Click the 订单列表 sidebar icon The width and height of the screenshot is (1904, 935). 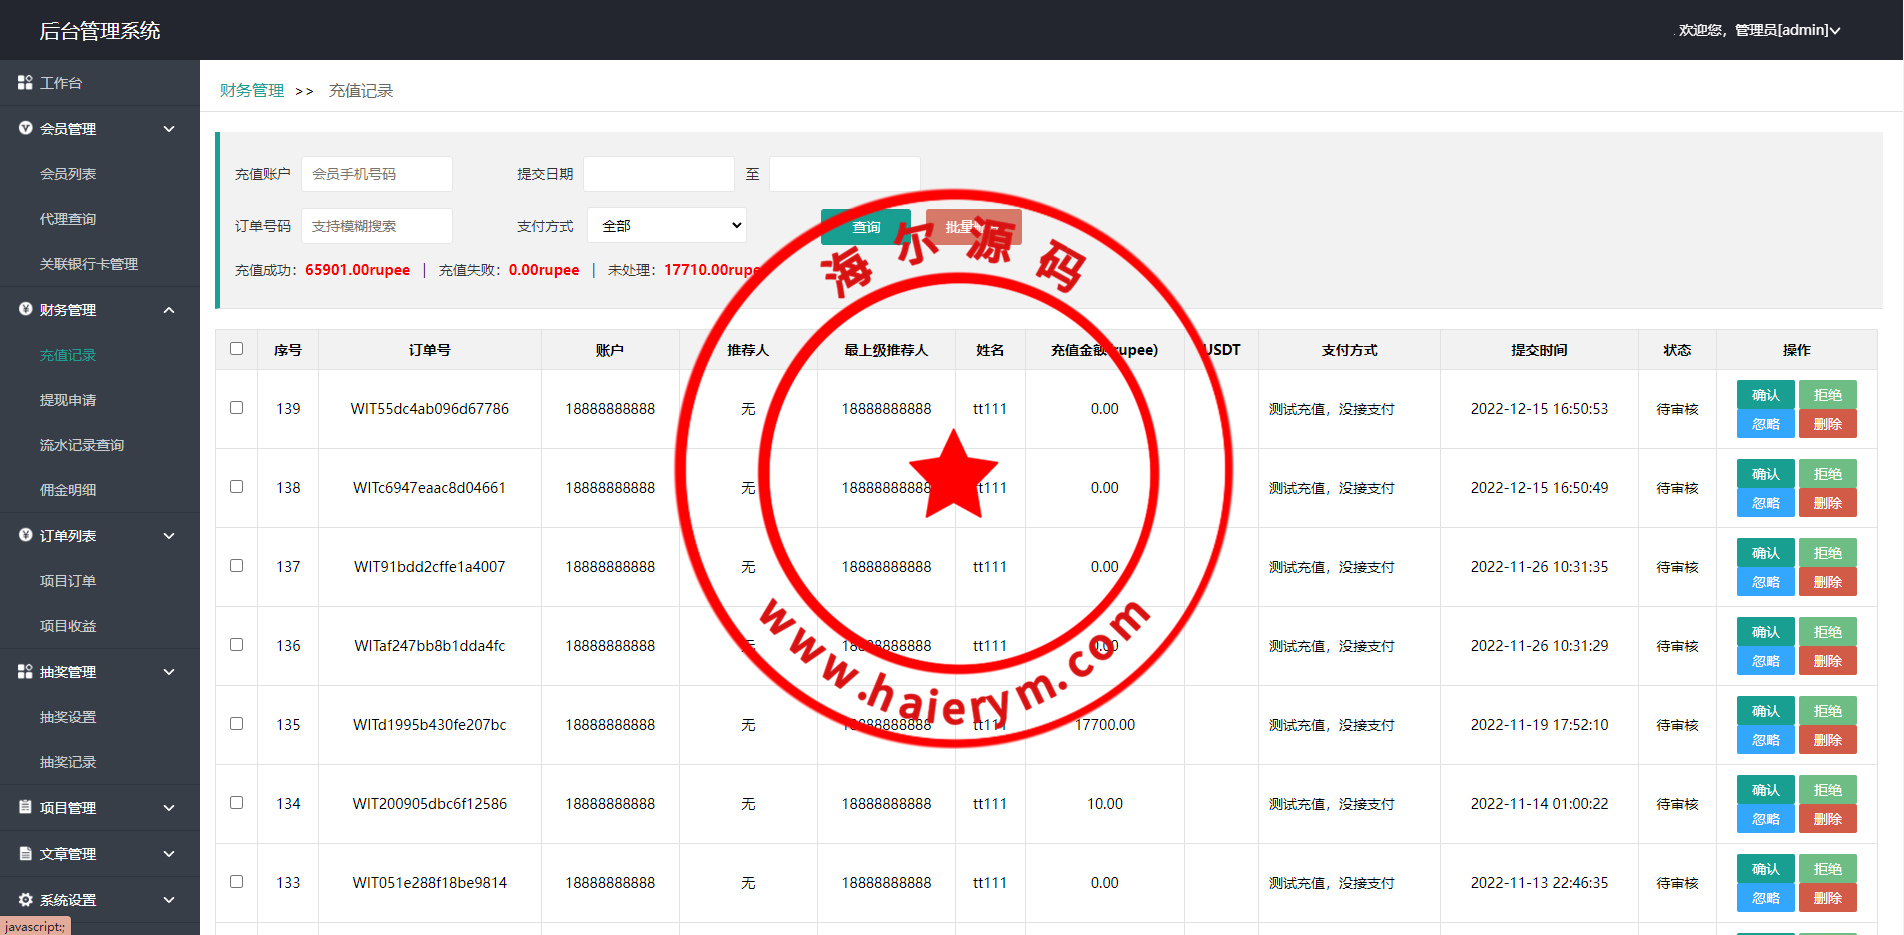click(25, 536)
